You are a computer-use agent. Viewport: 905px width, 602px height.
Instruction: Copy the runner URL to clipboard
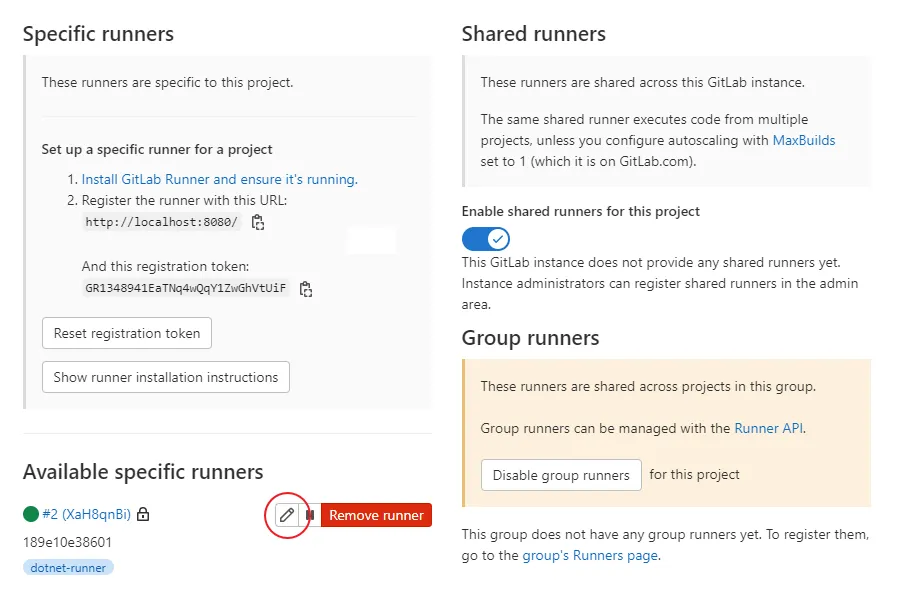coord(258,222)
